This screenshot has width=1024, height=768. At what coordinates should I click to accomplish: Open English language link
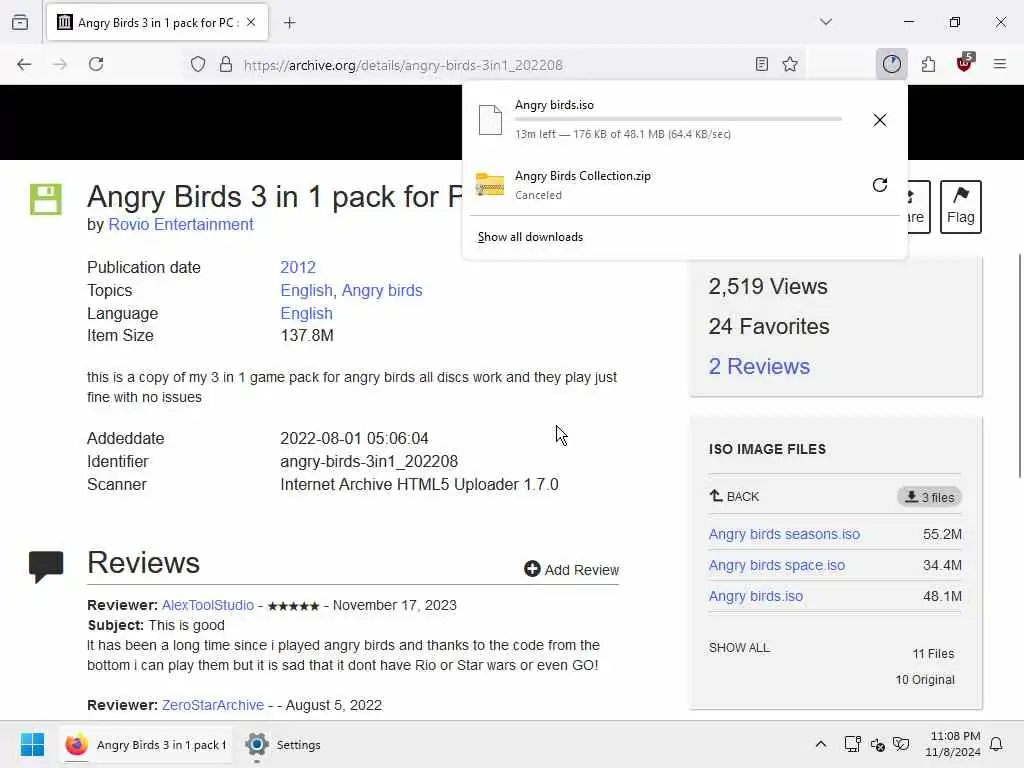pyautogui.click(x=306, y=313)
